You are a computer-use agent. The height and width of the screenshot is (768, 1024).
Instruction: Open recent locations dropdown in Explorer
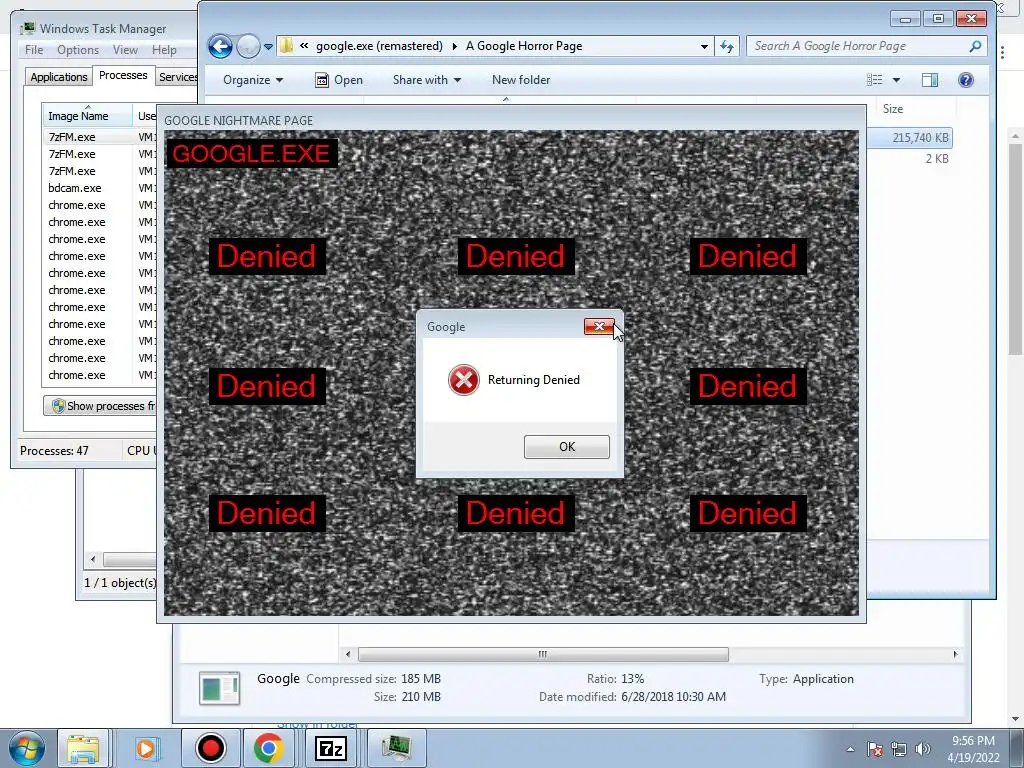(x=268, y=46)
